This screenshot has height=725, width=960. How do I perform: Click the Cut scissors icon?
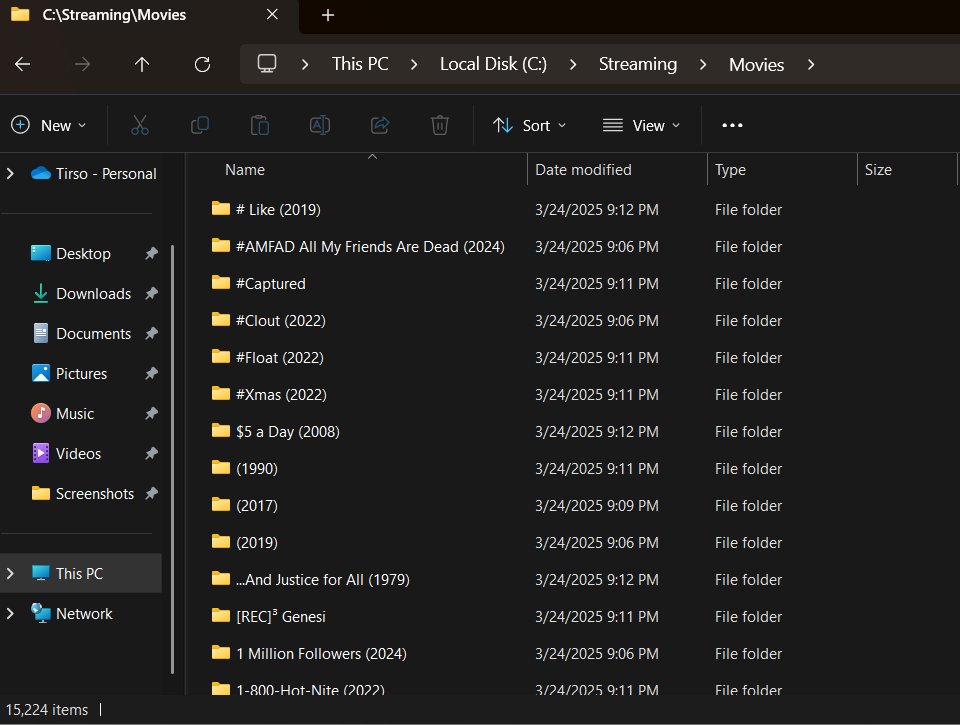[x=139, y=125]
